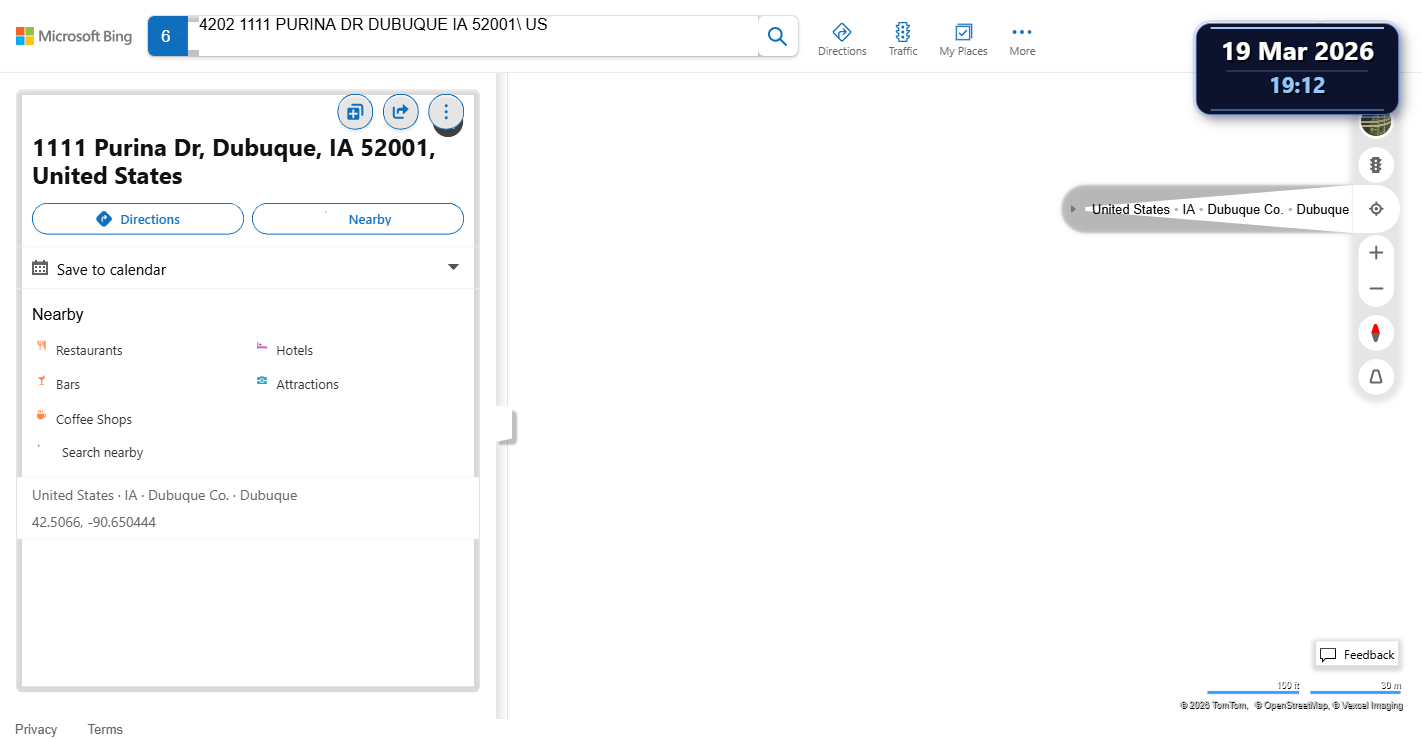
Task: Click the Restaurants fork icon
Action: point(42,346)
